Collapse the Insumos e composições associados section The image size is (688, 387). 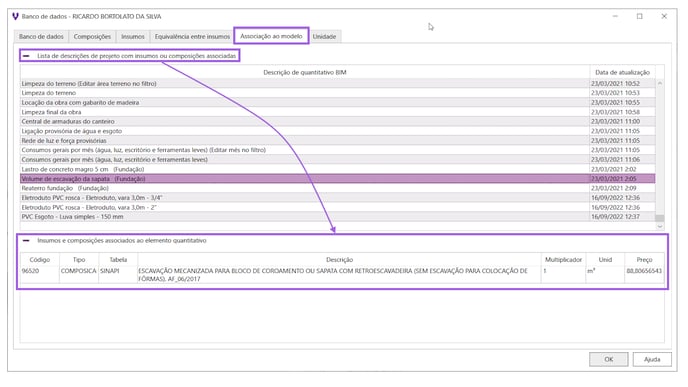coord(26,240)
